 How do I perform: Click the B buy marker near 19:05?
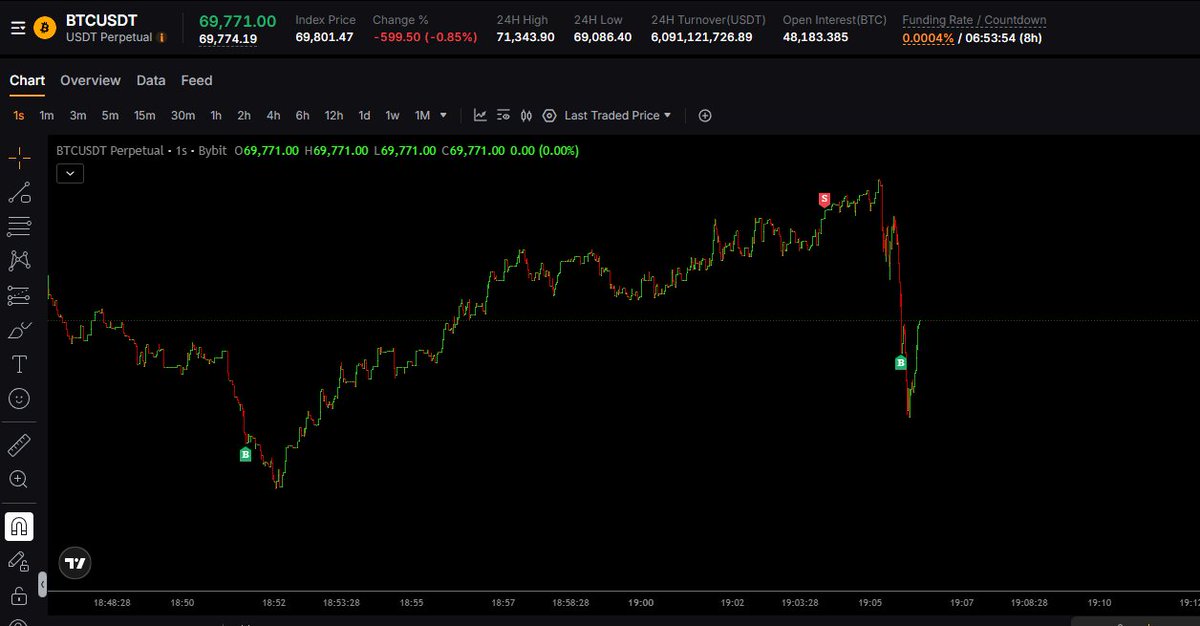click(901, 363)
